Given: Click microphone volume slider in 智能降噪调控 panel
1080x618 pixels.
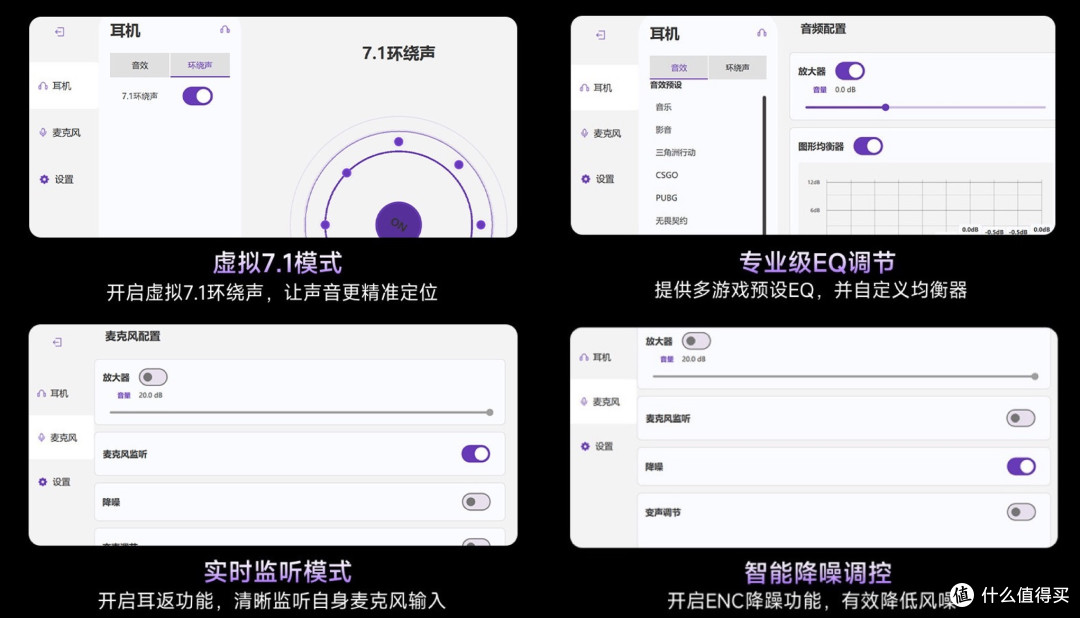Looking at the screenshot, I should pos(845,376).
